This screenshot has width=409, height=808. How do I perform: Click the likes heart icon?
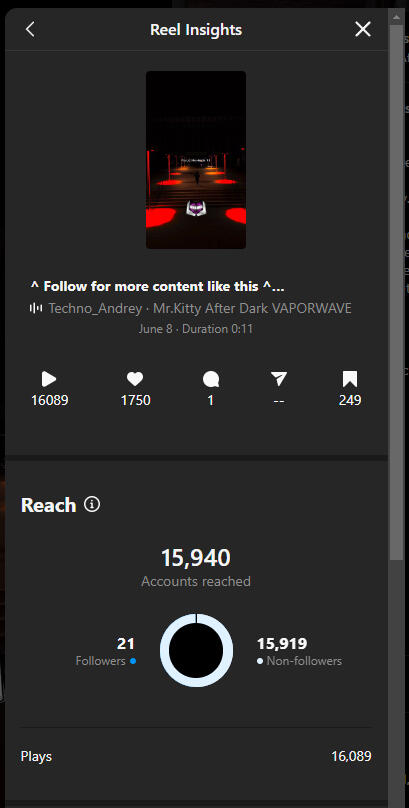135,379
